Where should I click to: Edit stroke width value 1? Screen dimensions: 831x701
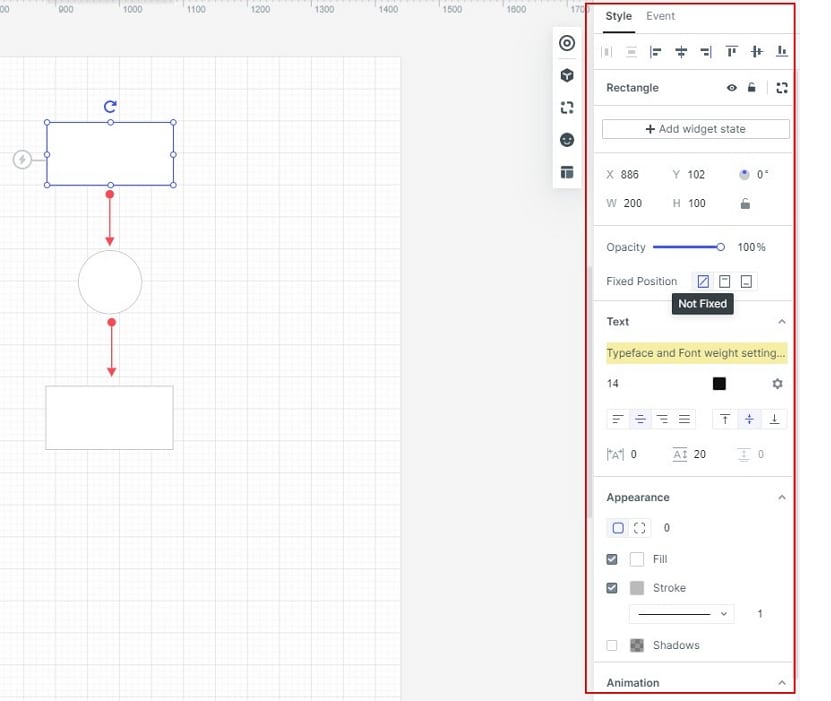click(760, 614)
